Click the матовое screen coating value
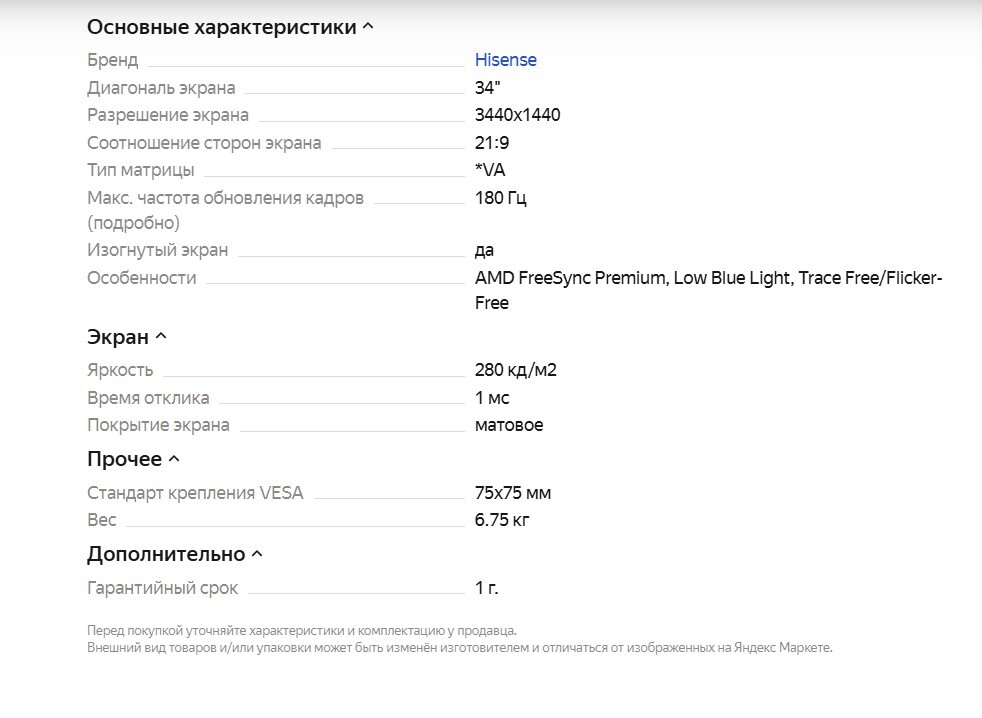The height and width of the screenshot is (718, 982). [509, 425]
